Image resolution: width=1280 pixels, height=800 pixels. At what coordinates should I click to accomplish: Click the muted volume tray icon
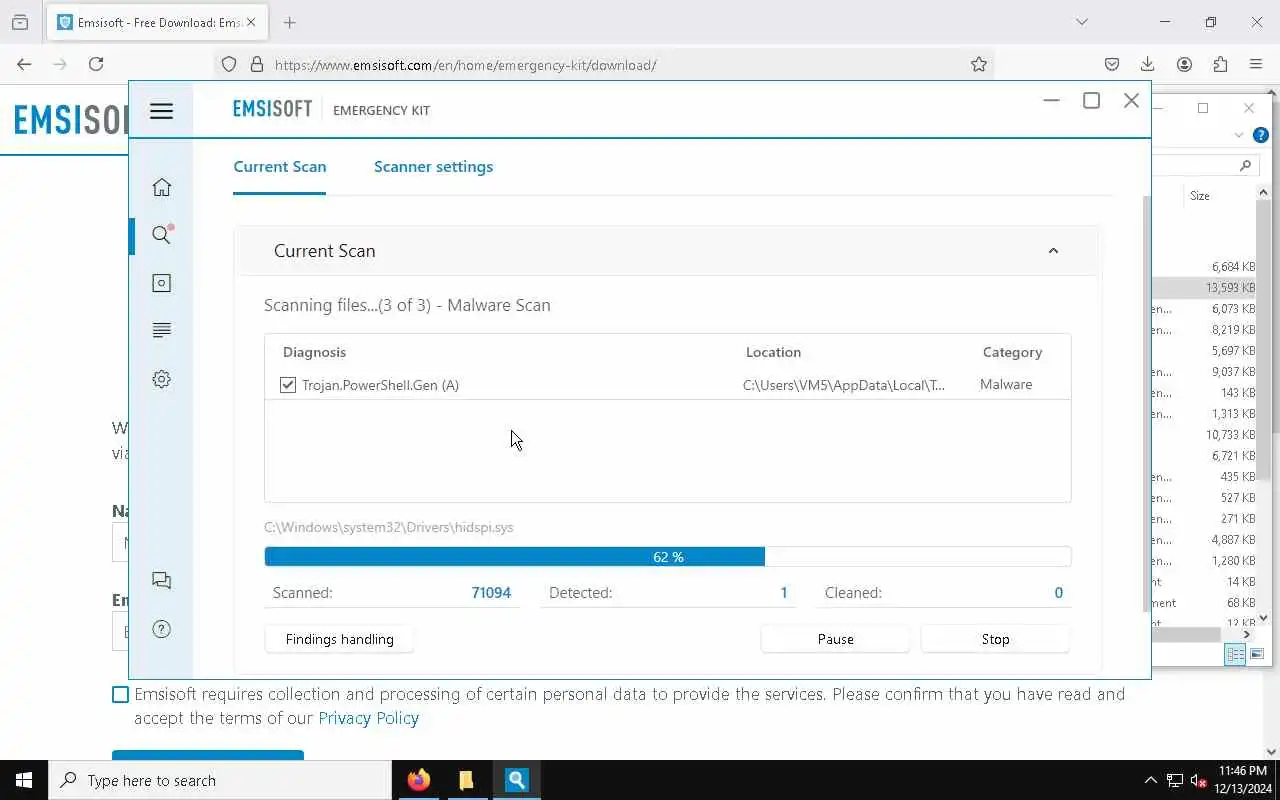1198,780
